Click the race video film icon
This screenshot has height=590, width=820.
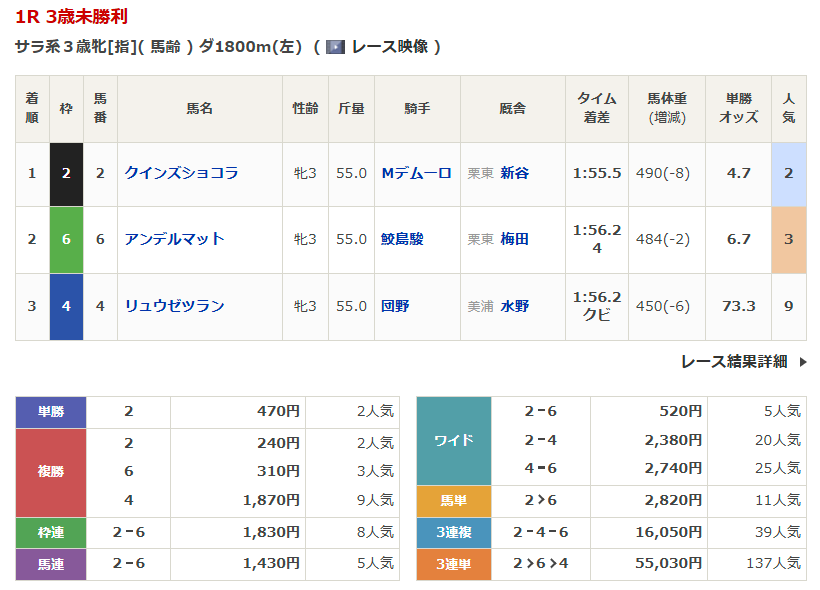click(x=335, y=47)
